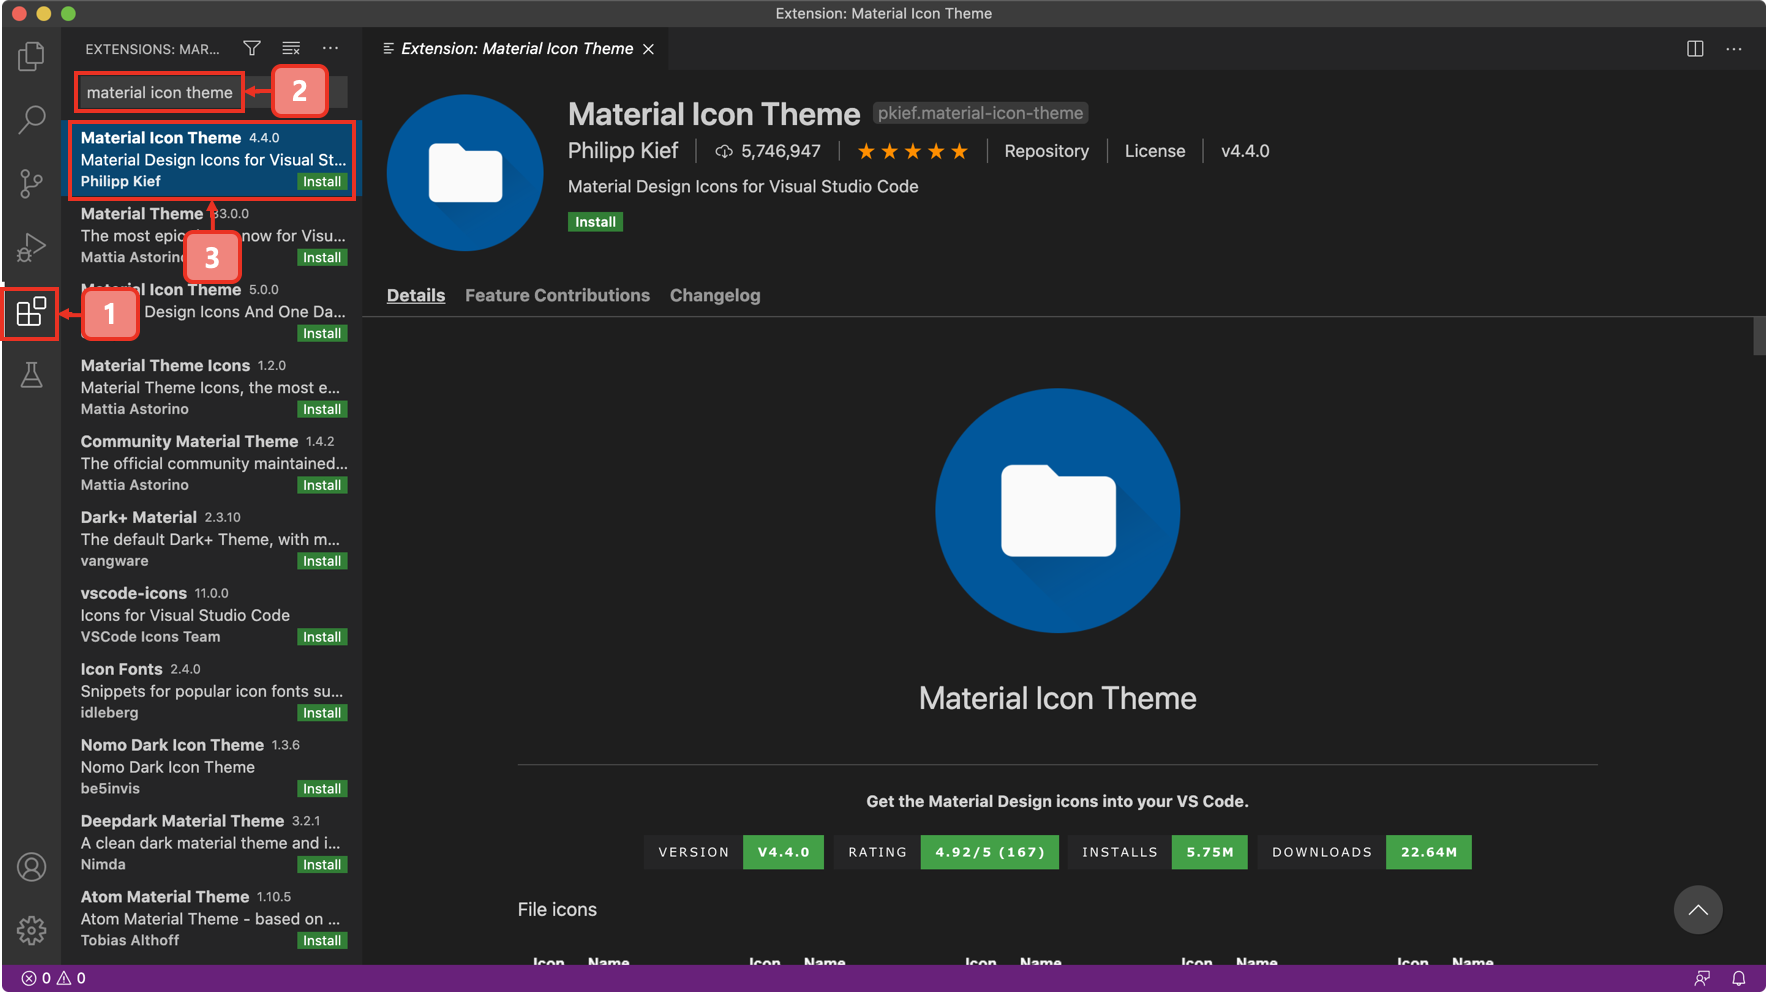Screen dimensions: 1766x992
Task: Install Community Material Theme extension
Action: point(322,486)
